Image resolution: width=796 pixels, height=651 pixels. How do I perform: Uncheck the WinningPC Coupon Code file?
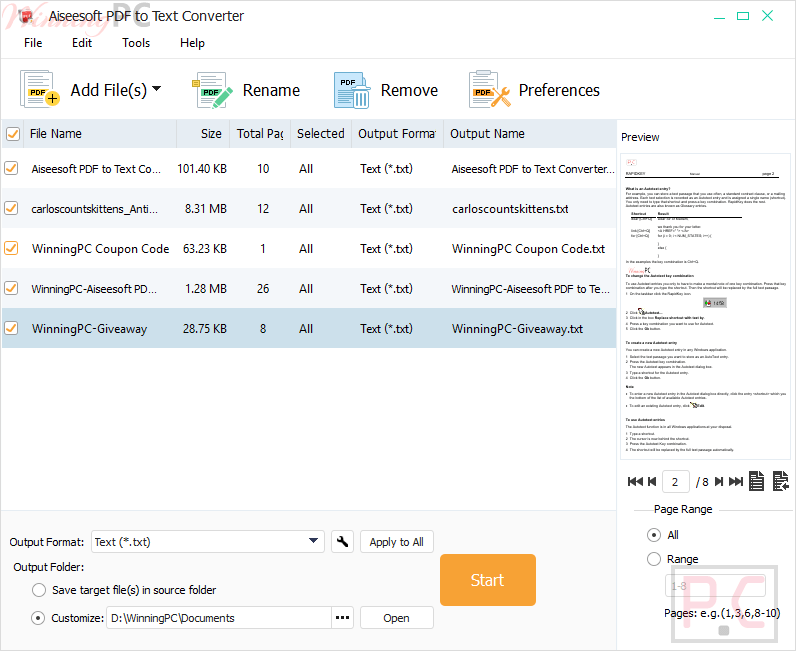click(11, 248)
